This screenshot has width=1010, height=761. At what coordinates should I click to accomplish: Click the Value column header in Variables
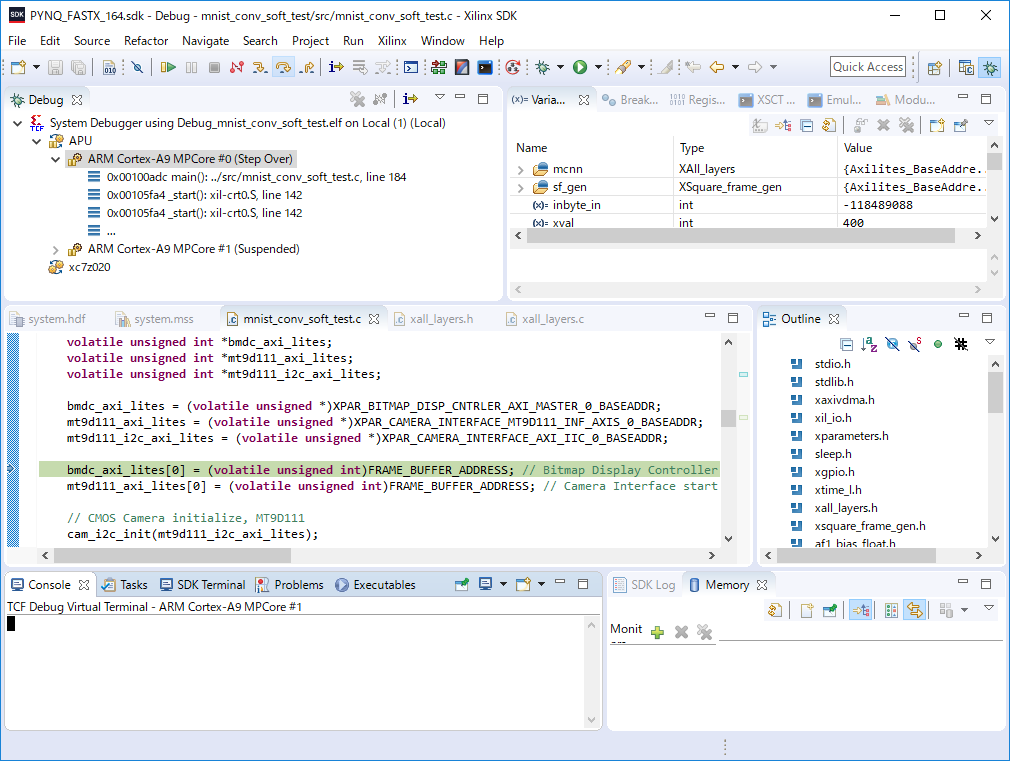point(857,148)
